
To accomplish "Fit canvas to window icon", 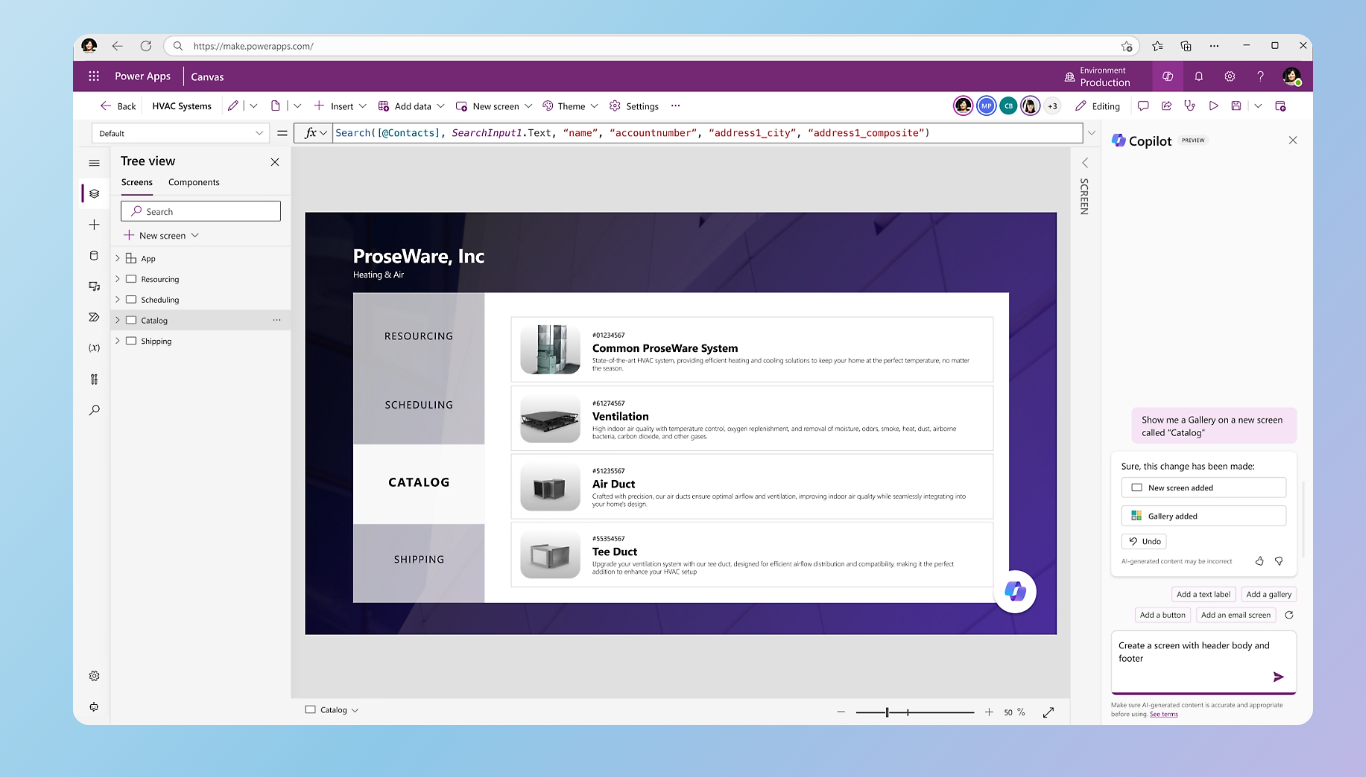I will [1048, 712].
